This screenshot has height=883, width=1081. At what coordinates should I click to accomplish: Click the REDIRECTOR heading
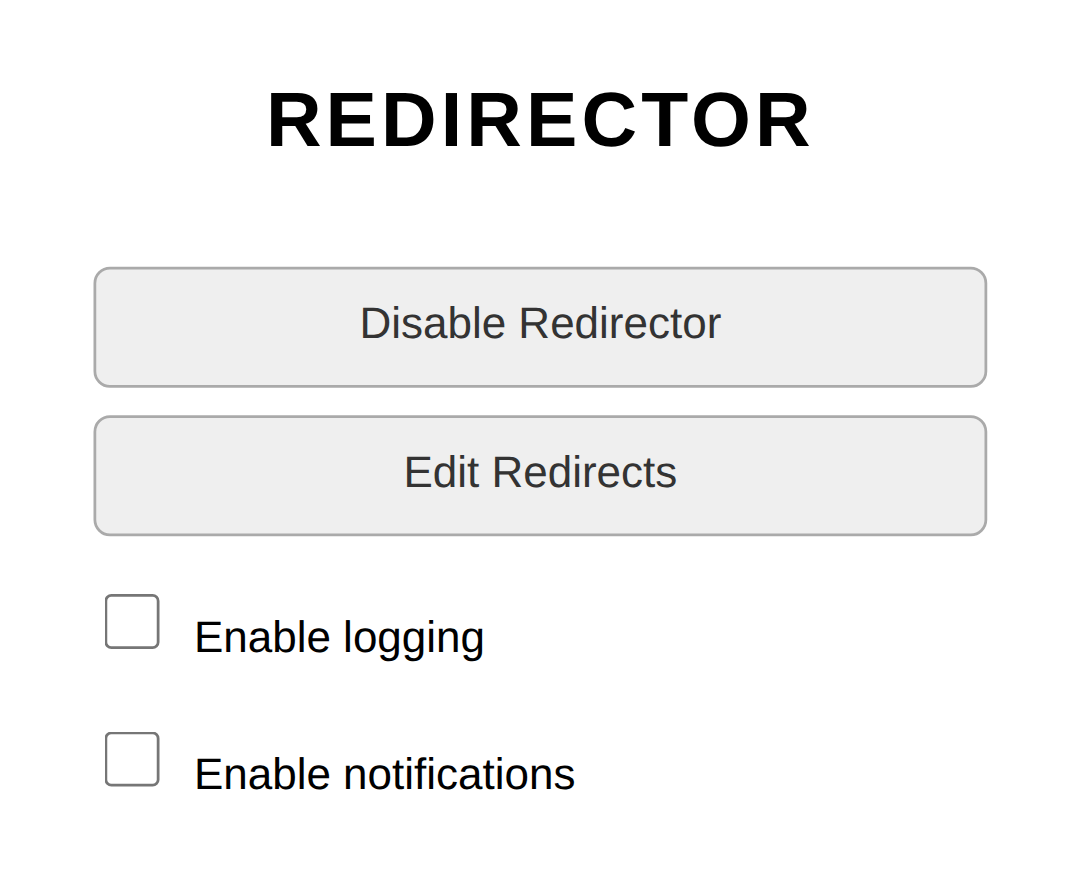point(539,121)
